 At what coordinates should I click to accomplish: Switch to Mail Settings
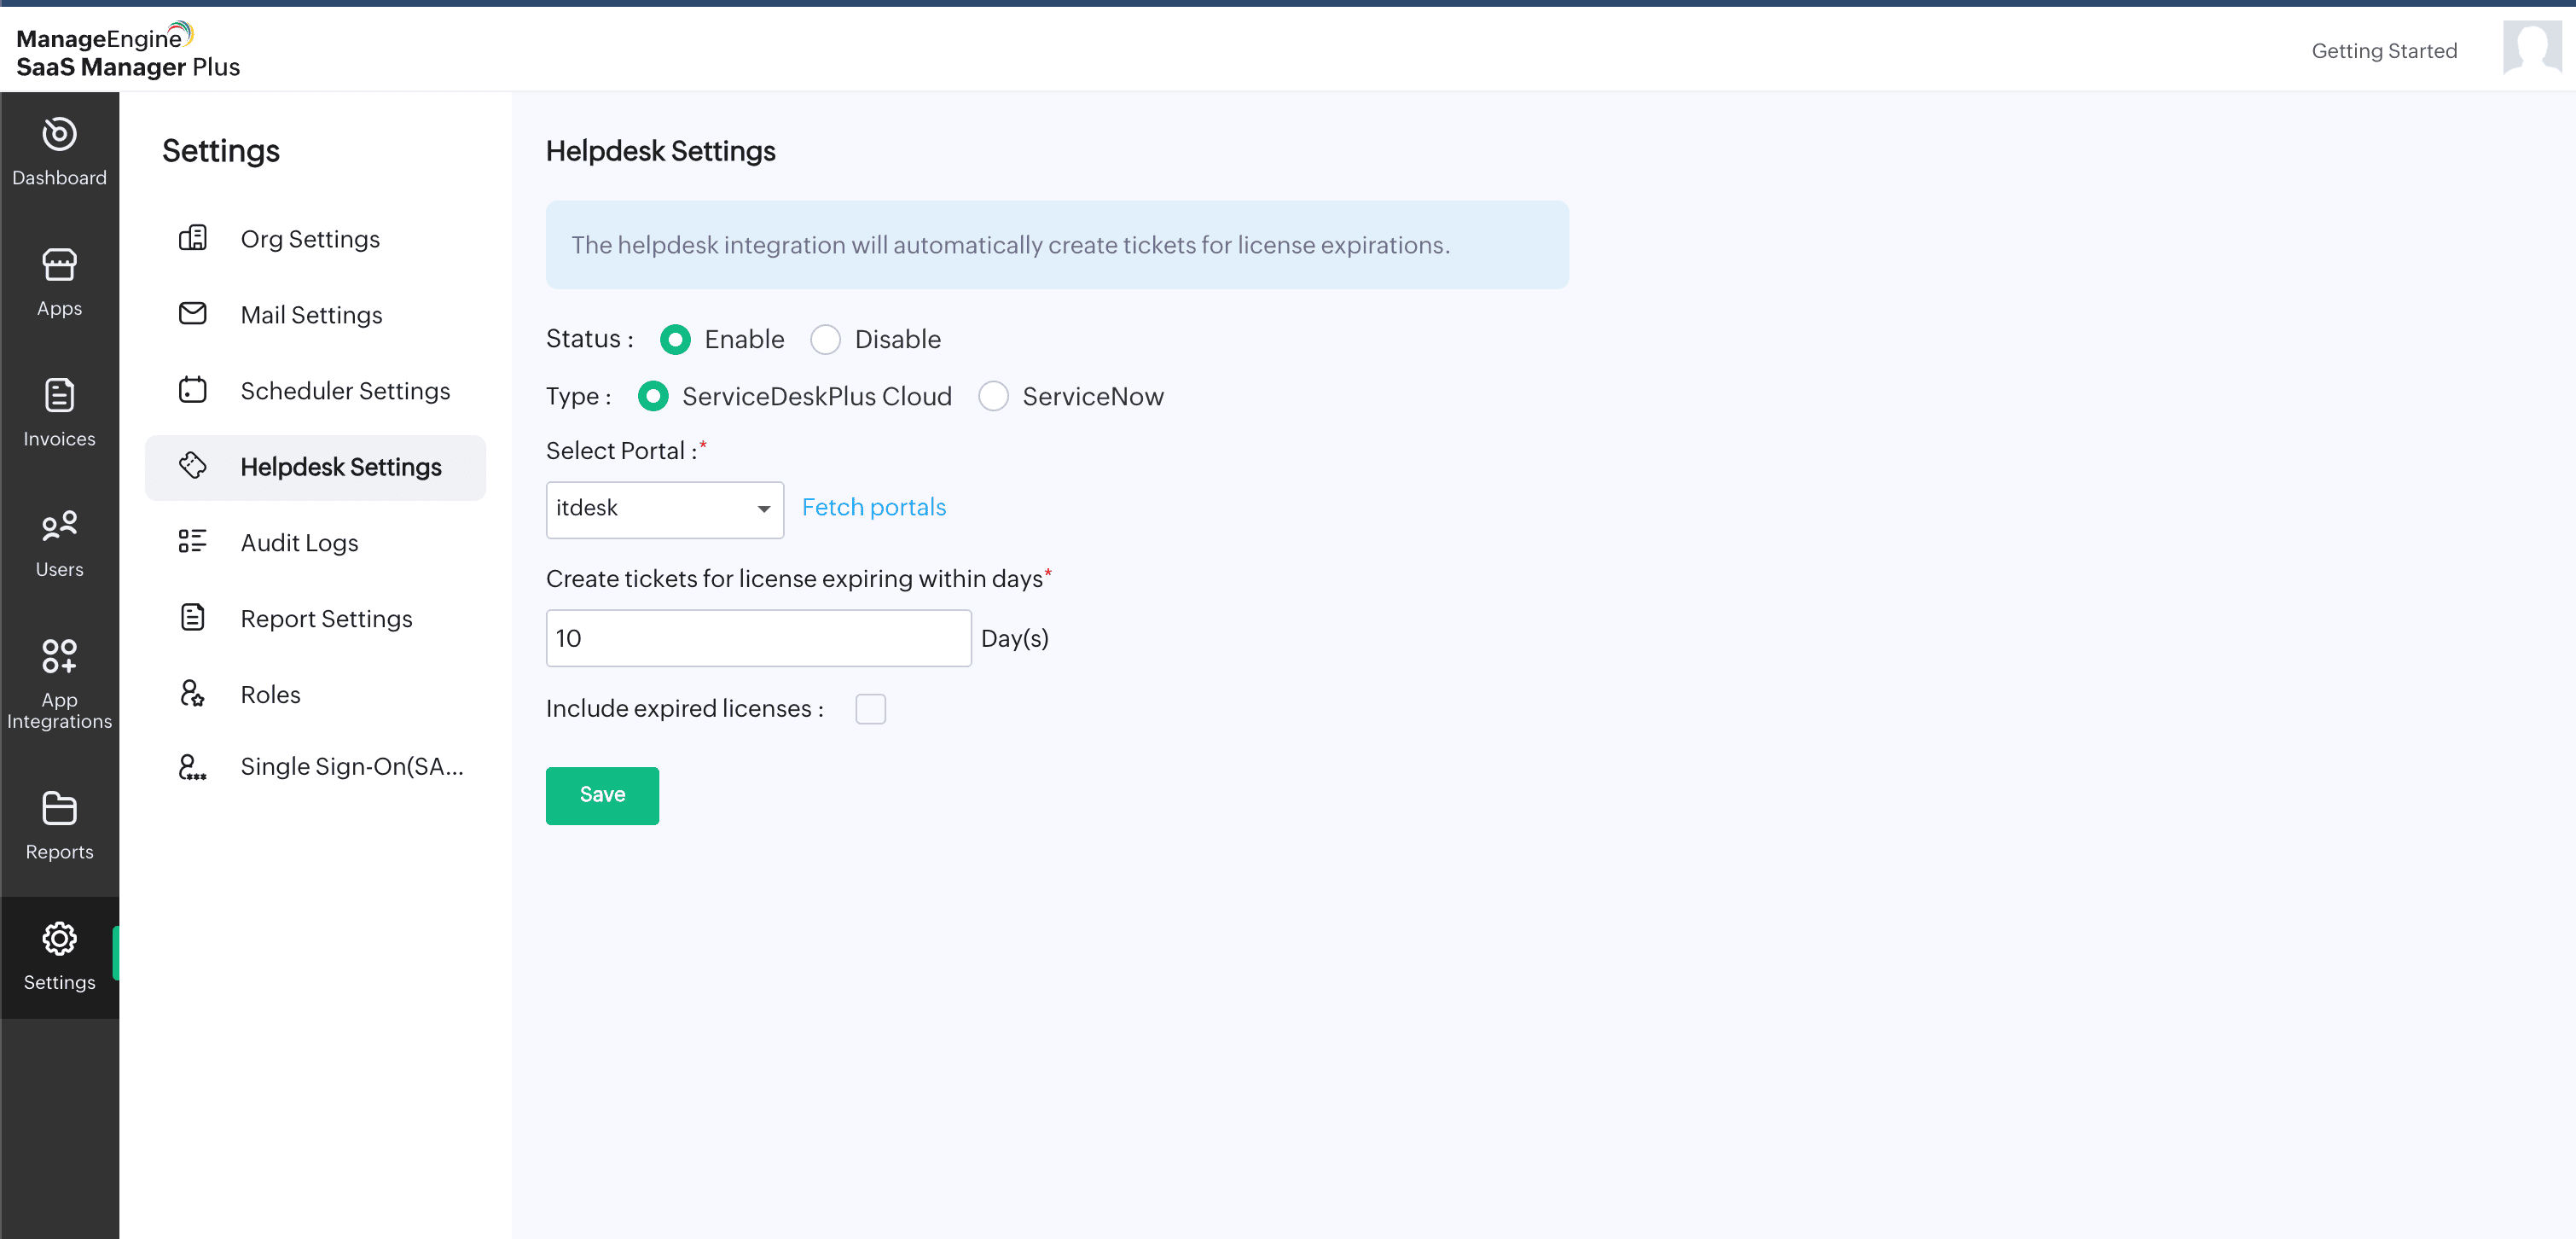tap(311, 314)
